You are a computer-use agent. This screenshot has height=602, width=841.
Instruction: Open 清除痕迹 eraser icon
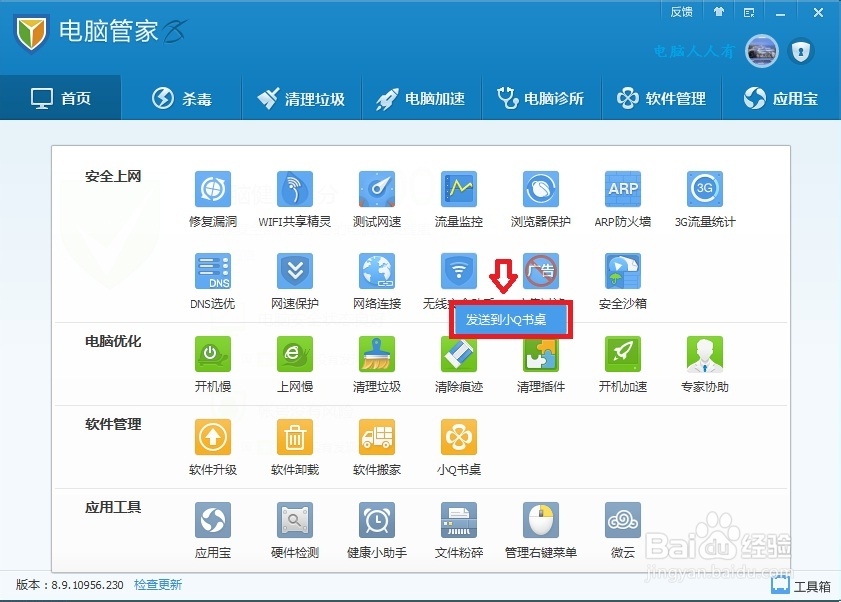(x=459, y=355)
